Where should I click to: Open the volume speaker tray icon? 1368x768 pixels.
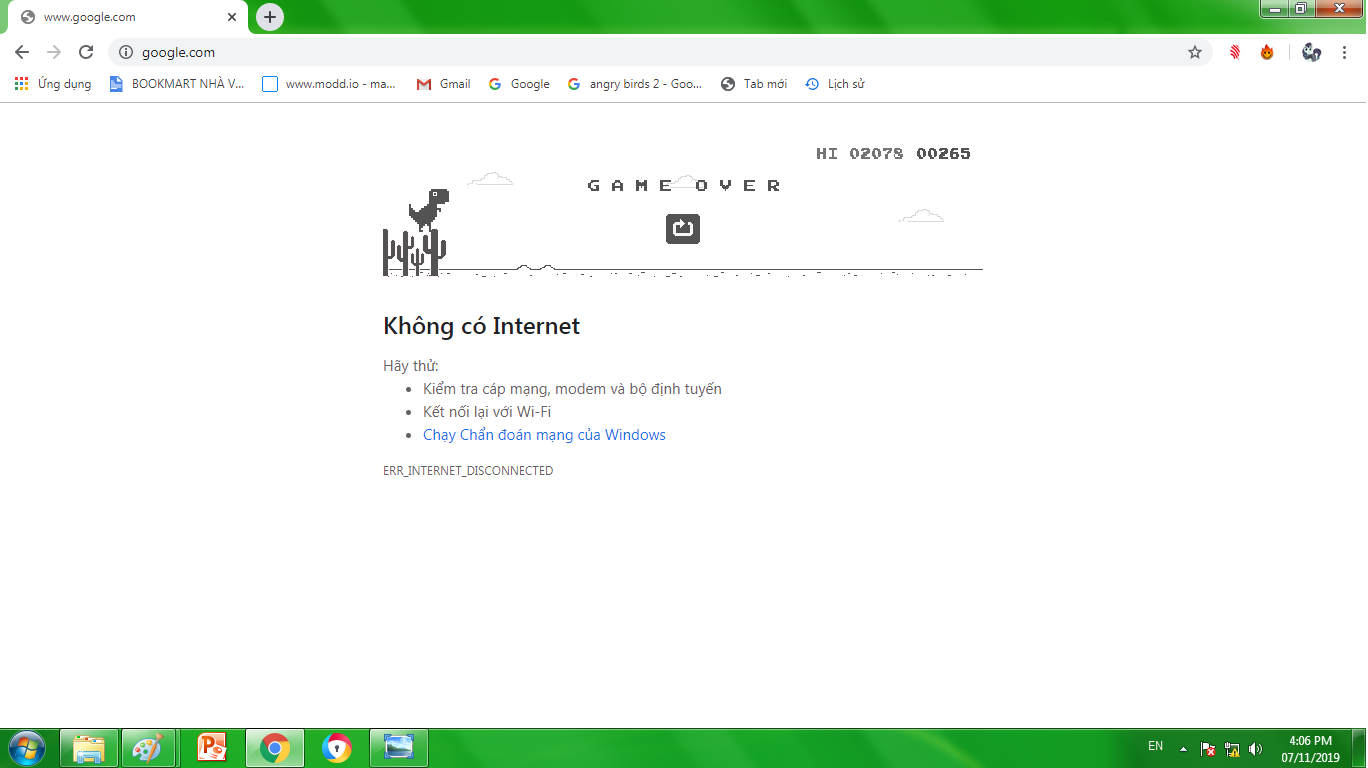coord(1256,748)
